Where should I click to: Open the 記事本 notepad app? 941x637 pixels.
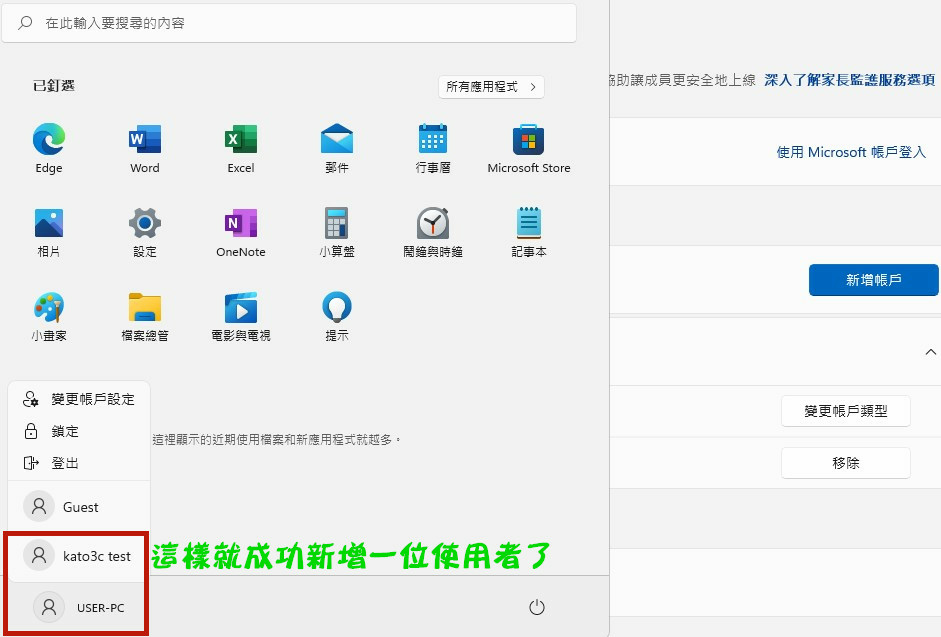point(529,232)
